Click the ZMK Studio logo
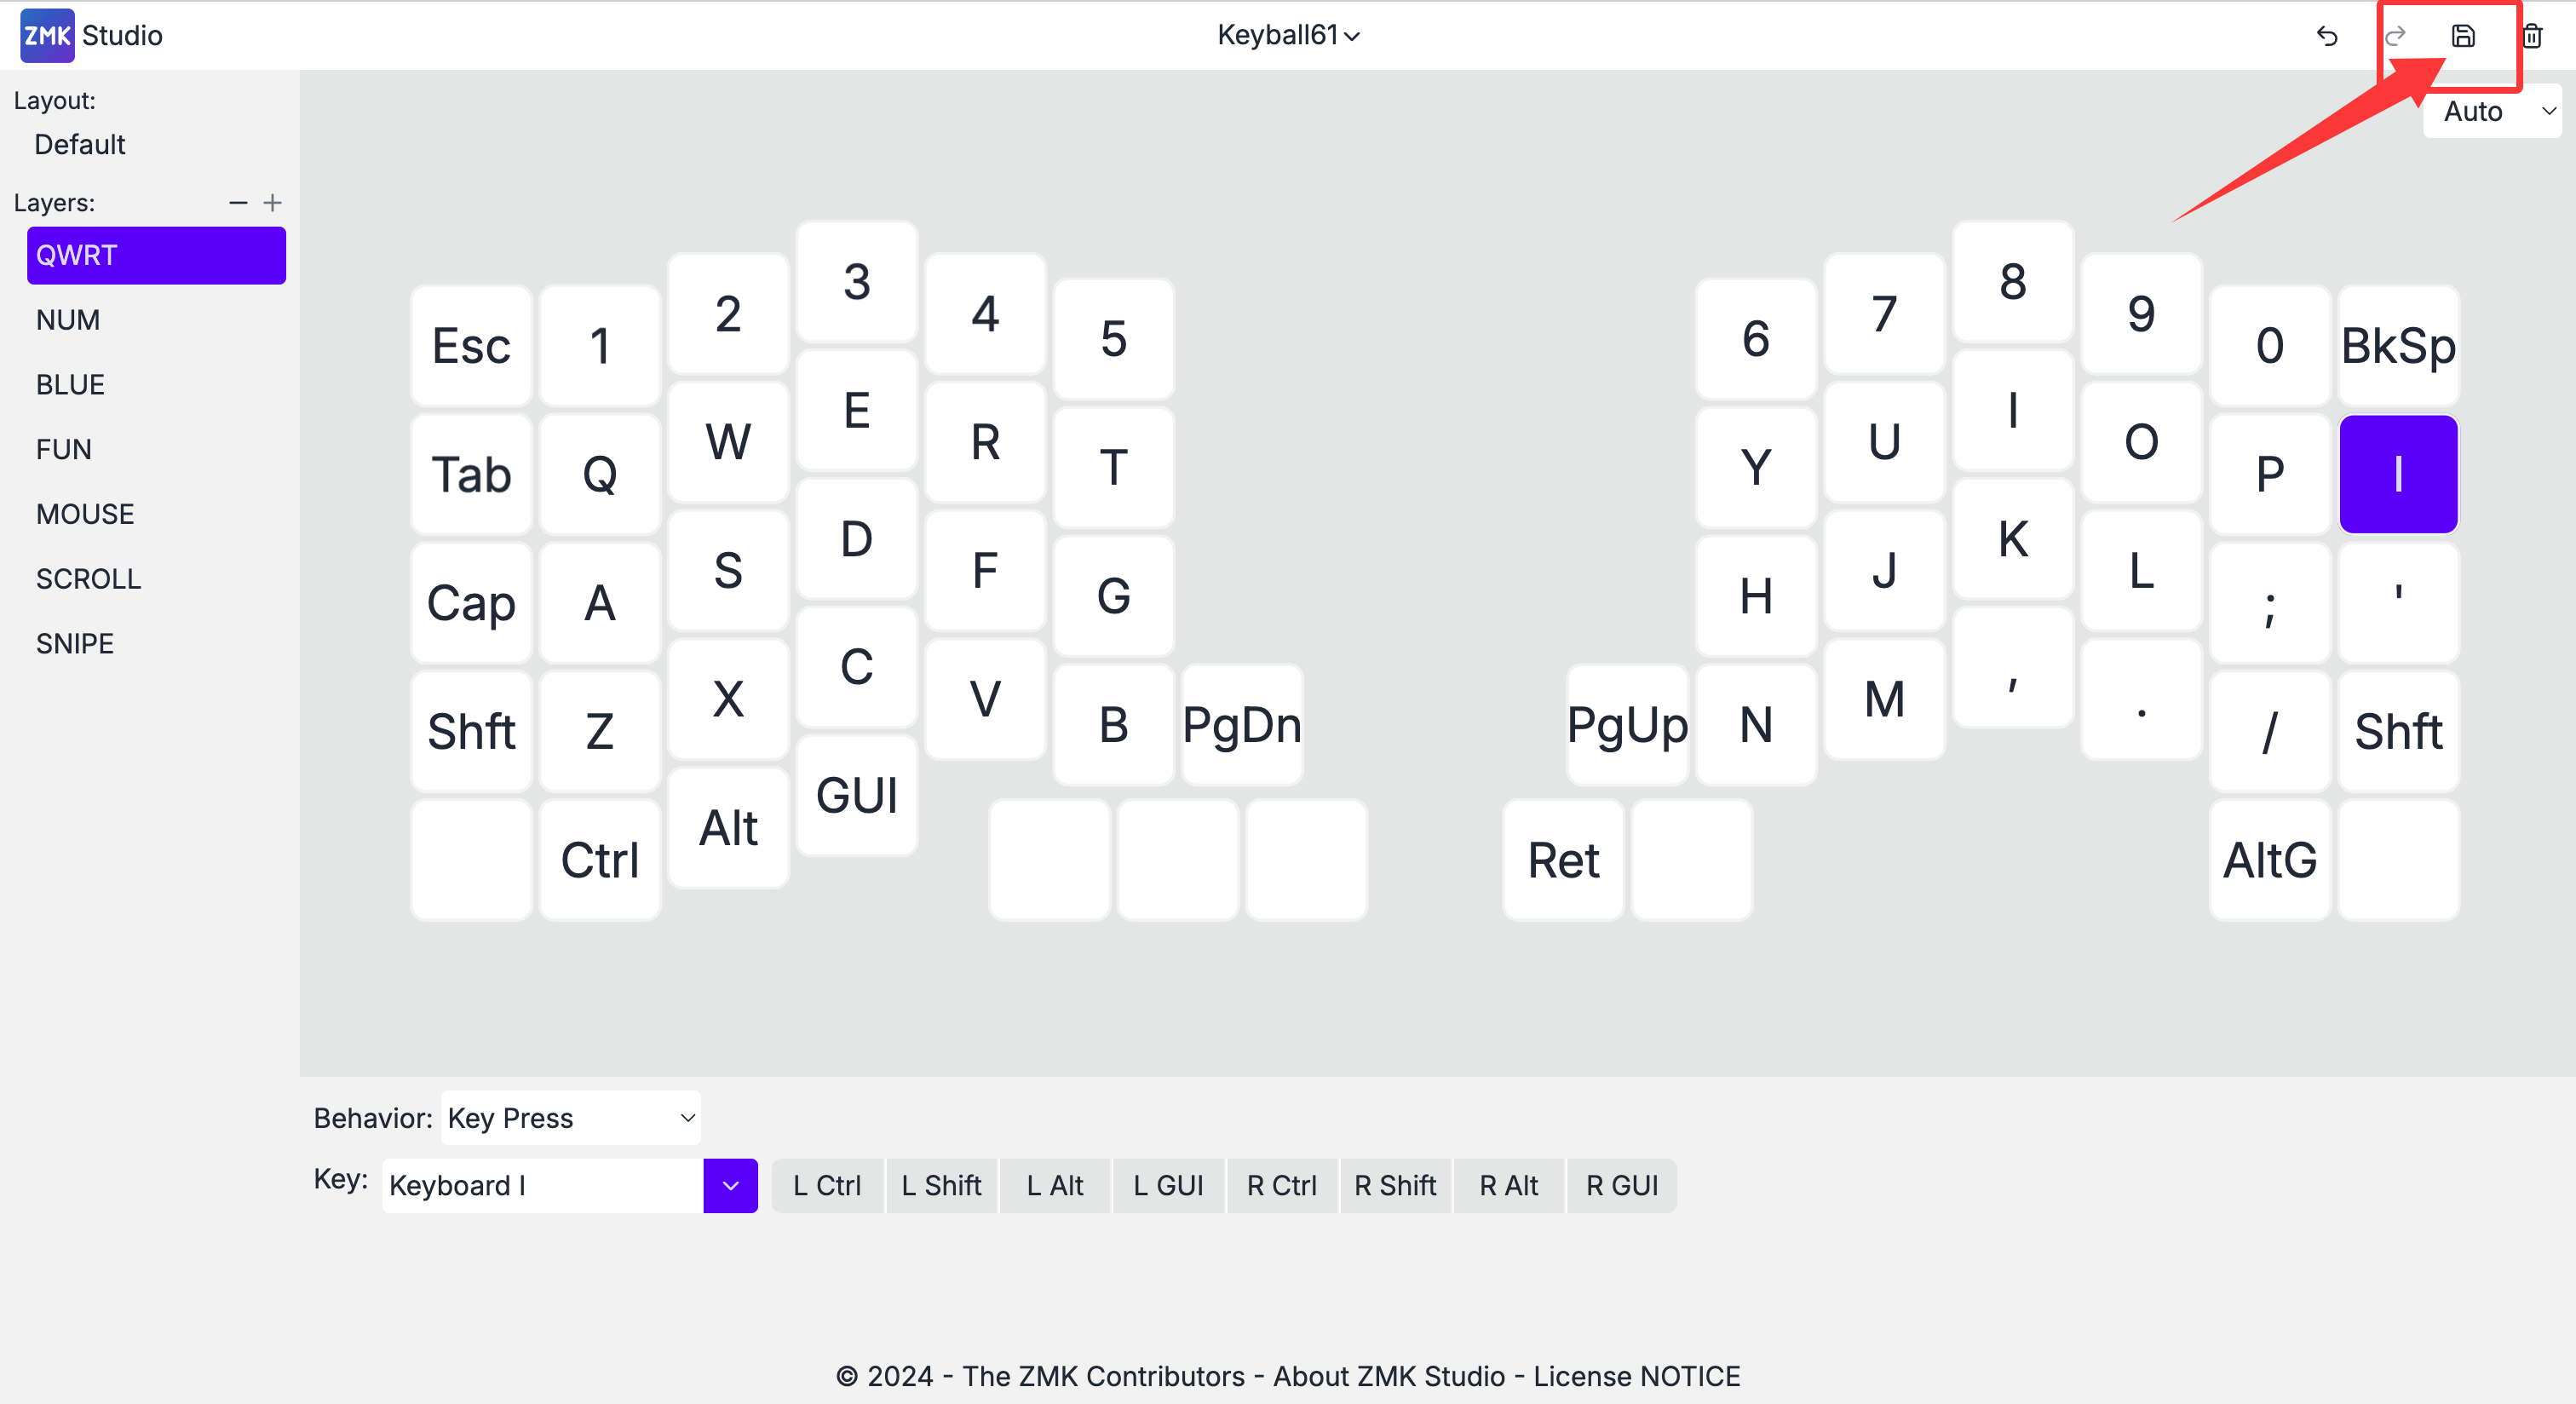The image size is (2576, 1404). click(47, 35)
